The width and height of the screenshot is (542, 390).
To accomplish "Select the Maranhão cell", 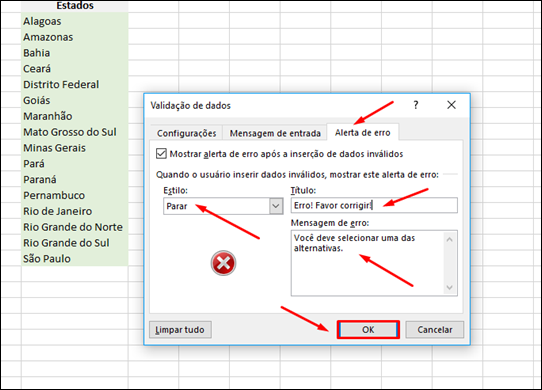I will pos(75,116).
